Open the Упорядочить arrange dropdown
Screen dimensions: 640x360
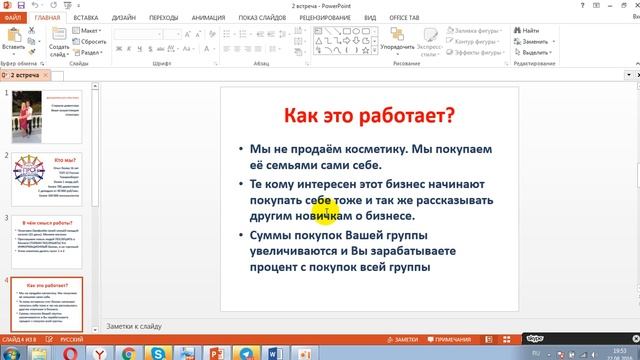[398, 41]
